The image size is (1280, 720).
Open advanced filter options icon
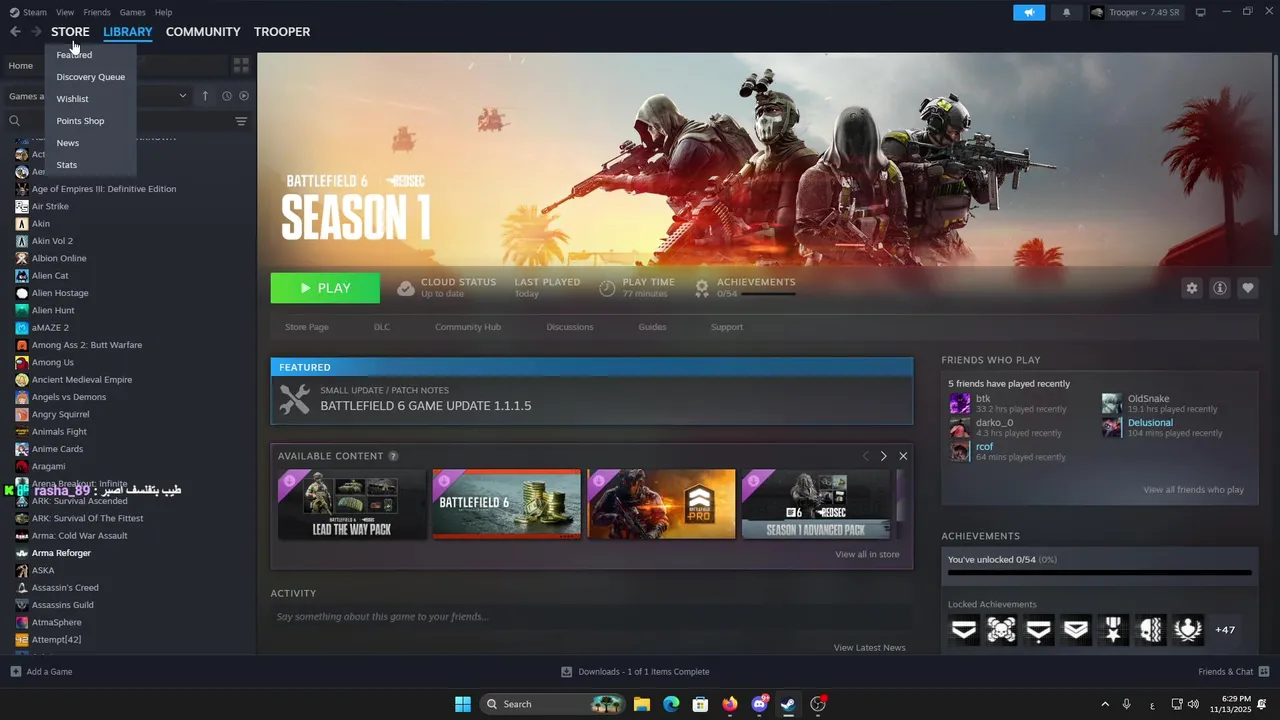[x=241, y=121]
